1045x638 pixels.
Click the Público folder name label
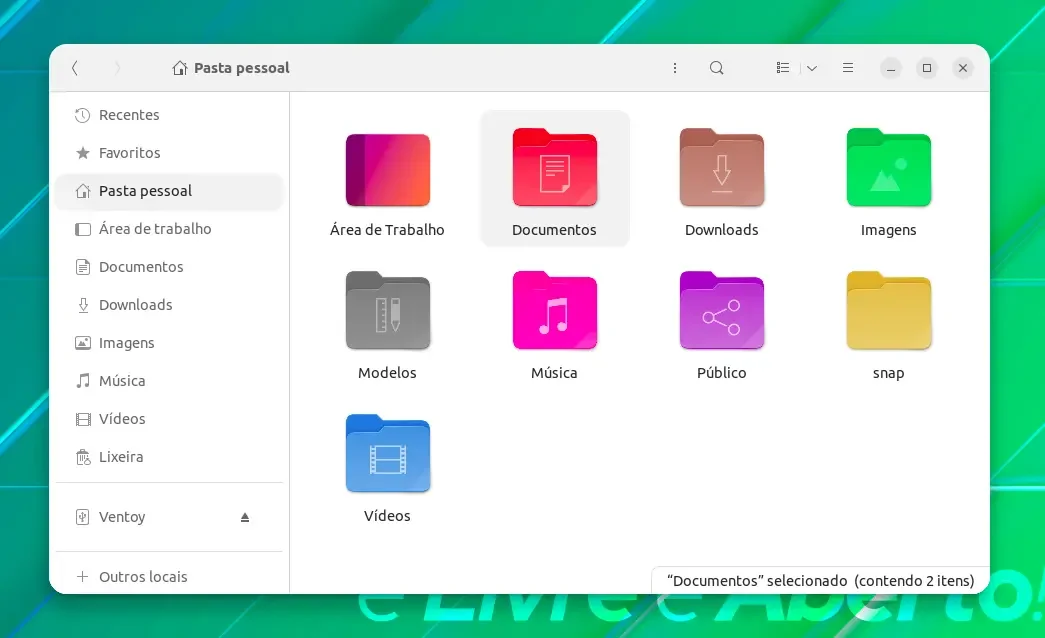tap(722, 373)
